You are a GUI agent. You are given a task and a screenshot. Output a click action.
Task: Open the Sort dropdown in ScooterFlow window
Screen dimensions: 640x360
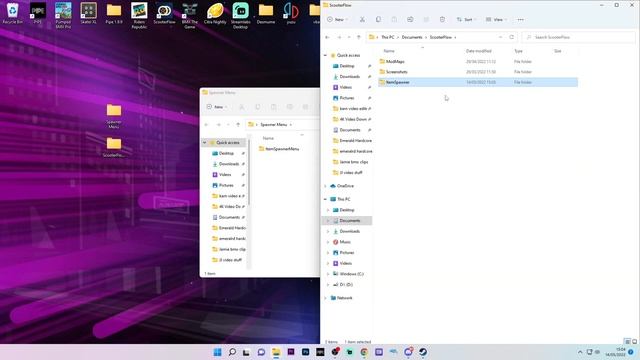[467, 20]
